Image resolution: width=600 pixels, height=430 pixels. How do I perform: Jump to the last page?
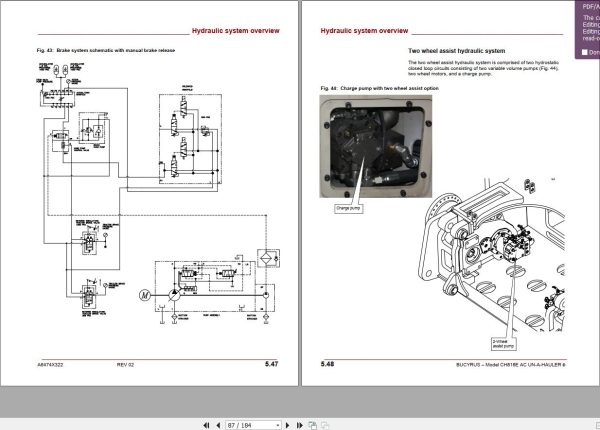tap(300, 425)
